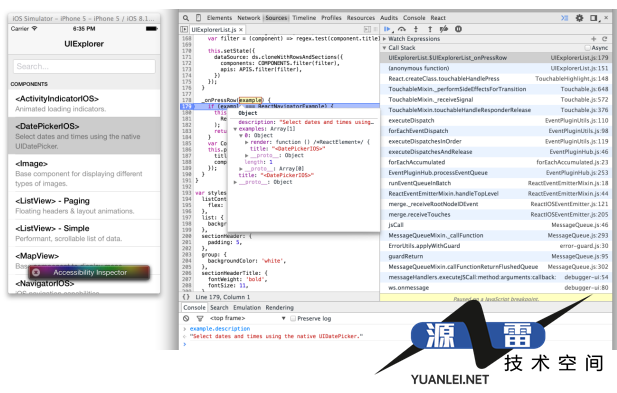
Task: Click line number 179 breakpoint in gutter
Action: coord(187,107)
